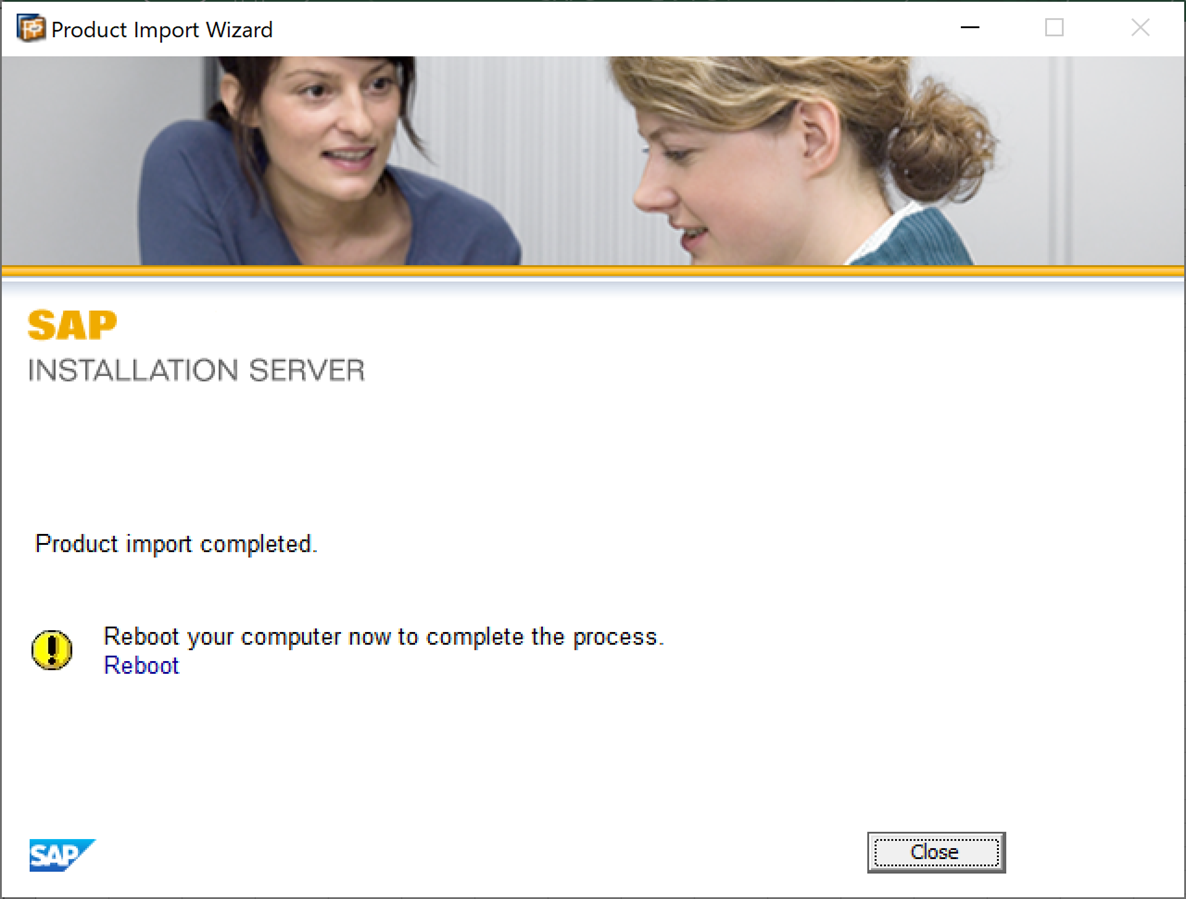Click the blue SAP logo at bottom
The height and width of the screenshot is (899, 1186).
pyautogui.click(x=62, y=855)
